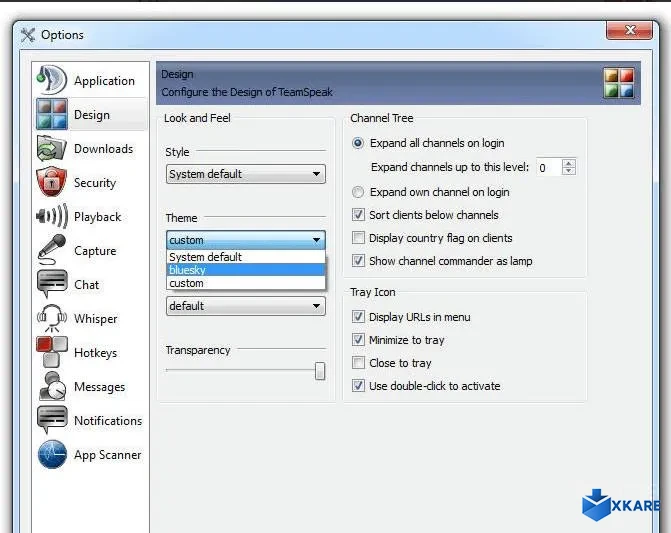Choose bluesky in Theme list

pos(246,270)
